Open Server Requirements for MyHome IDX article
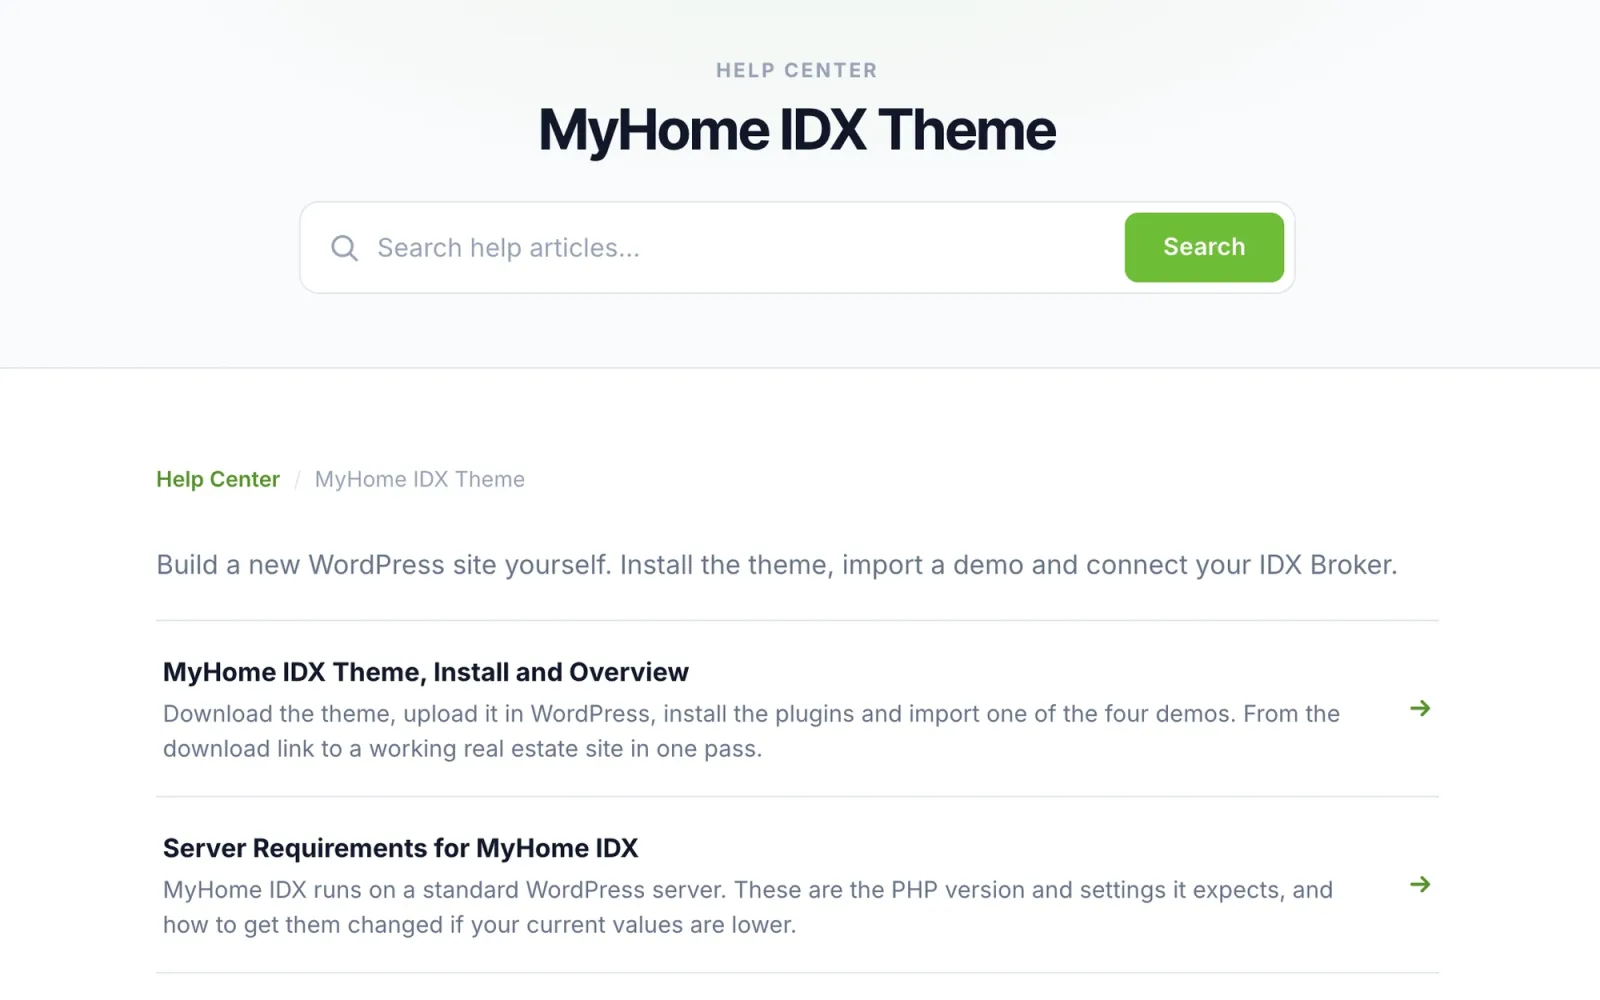The image size is (1600, 1000). point(400,848)
